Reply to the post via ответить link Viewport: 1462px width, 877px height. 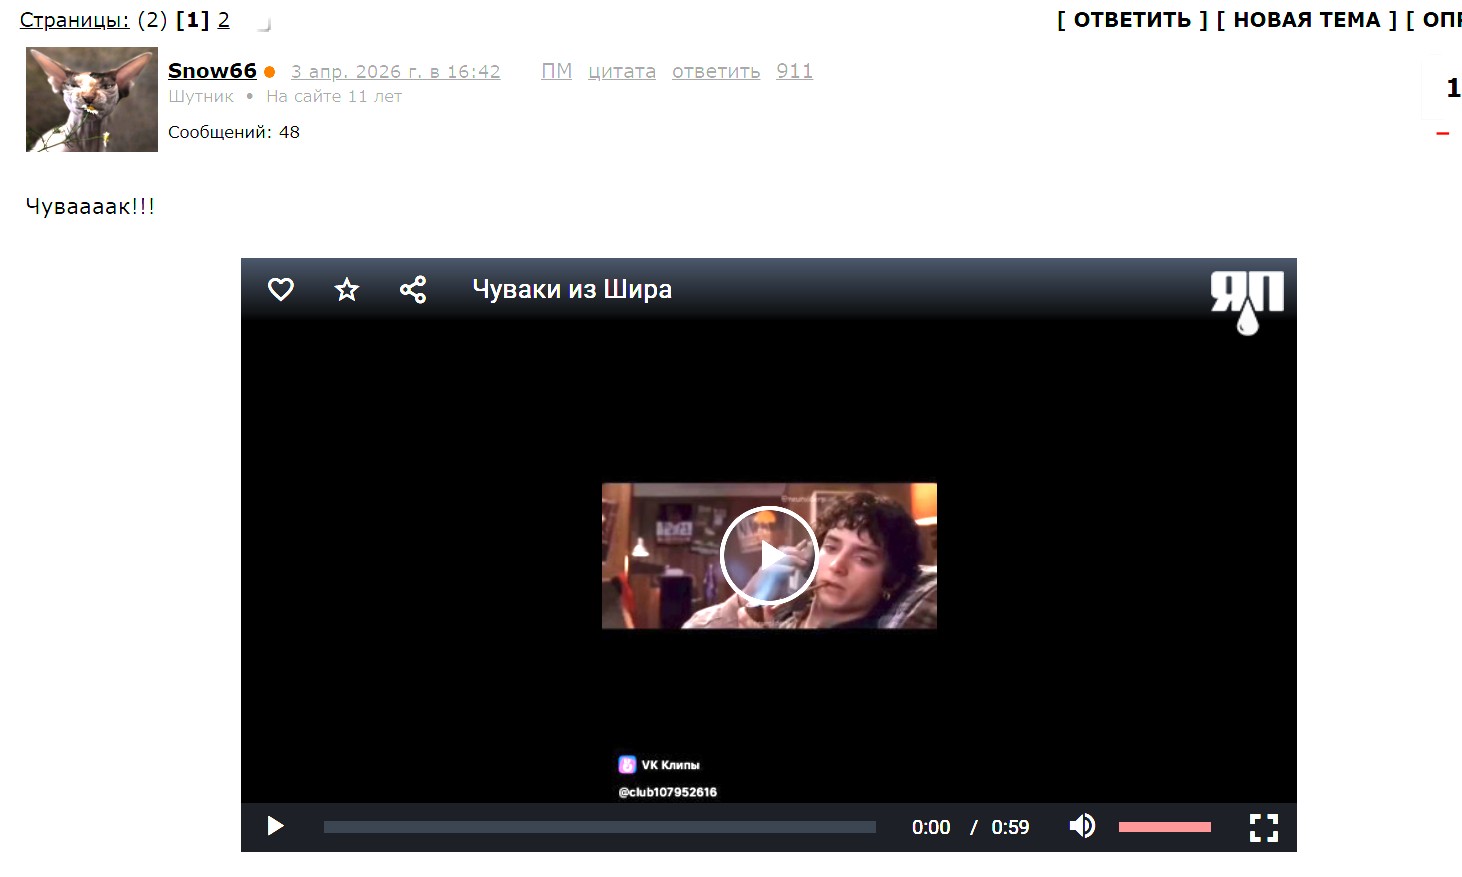point(716,72)
